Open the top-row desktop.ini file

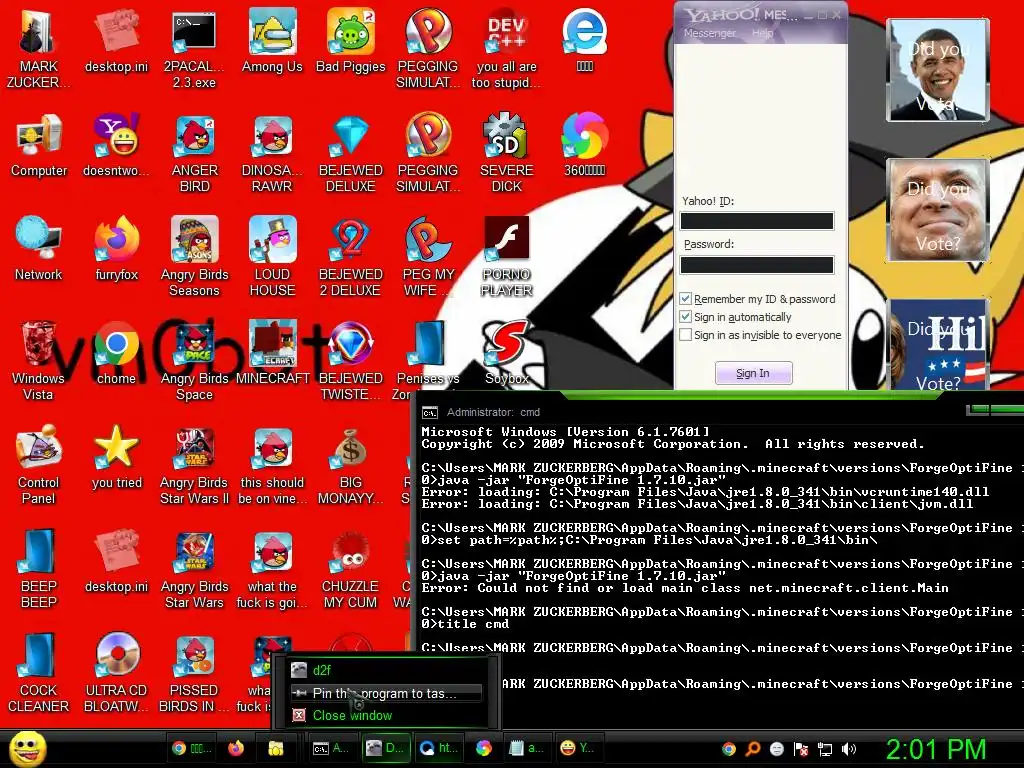[117, 40]
